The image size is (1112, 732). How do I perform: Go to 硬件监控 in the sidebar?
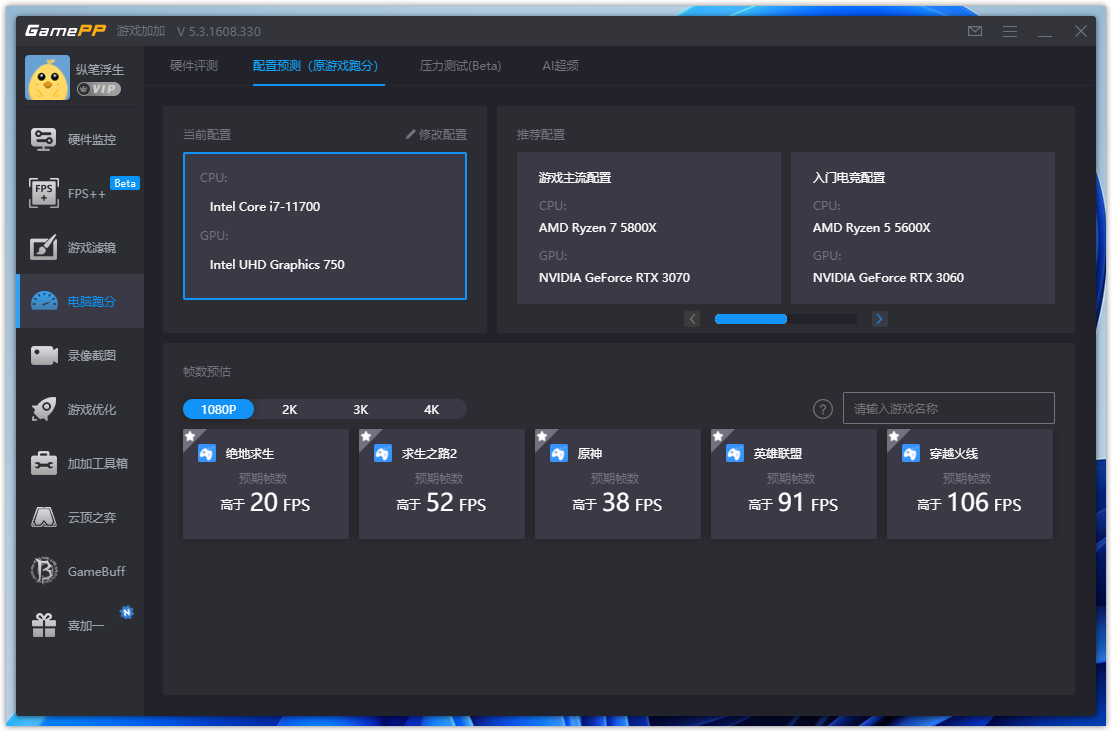[x=80, y=139]
